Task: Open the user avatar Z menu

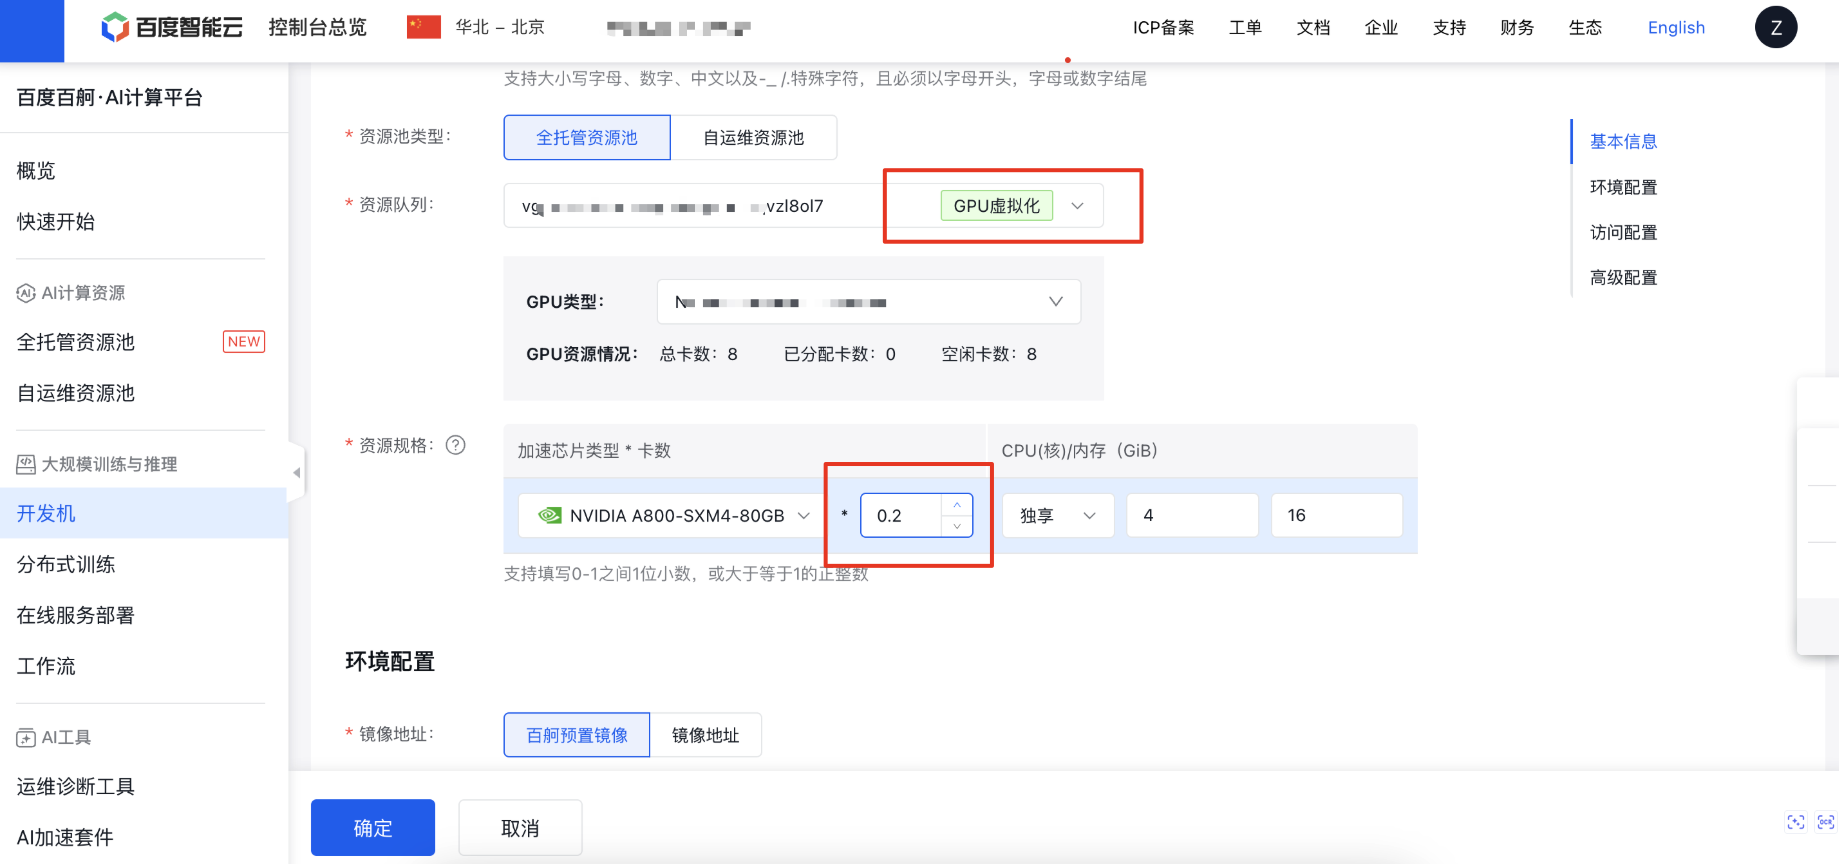Action: coord(1775,27)
